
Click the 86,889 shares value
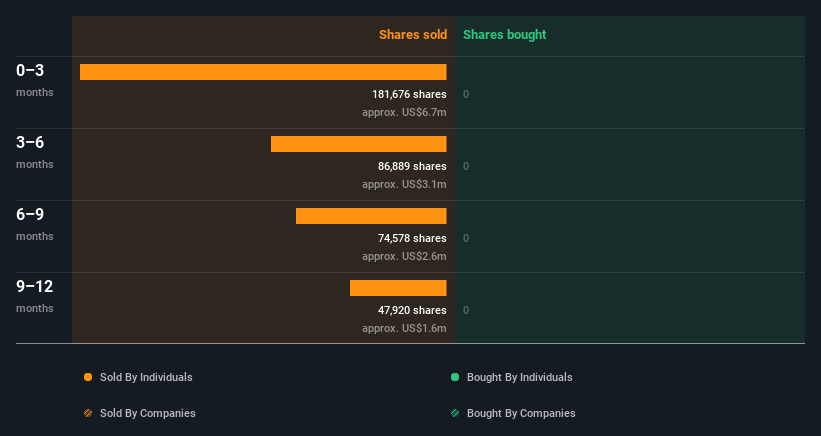pos(412,166)
